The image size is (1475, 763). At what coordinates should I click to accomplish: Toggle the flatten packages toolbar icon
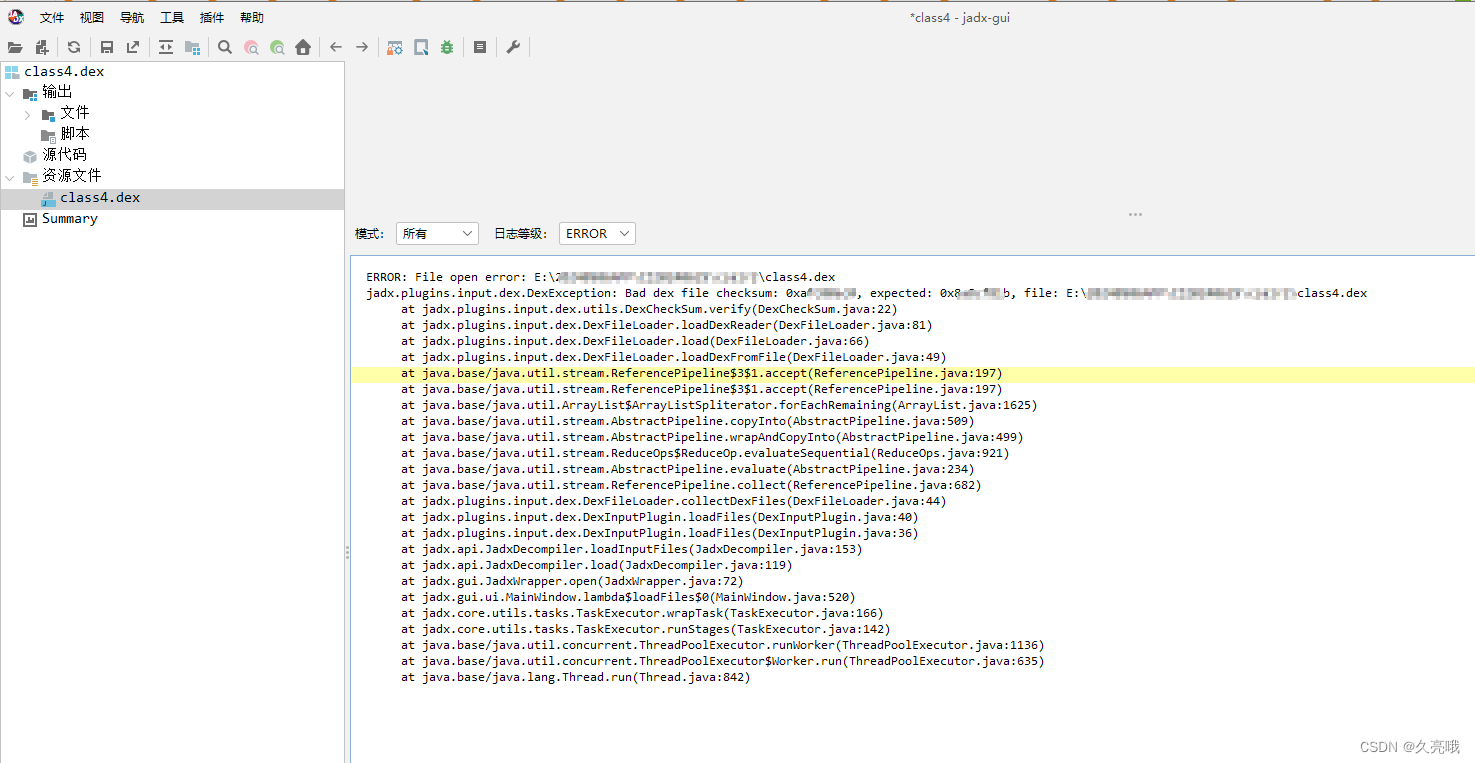click(x=192, y=47)
